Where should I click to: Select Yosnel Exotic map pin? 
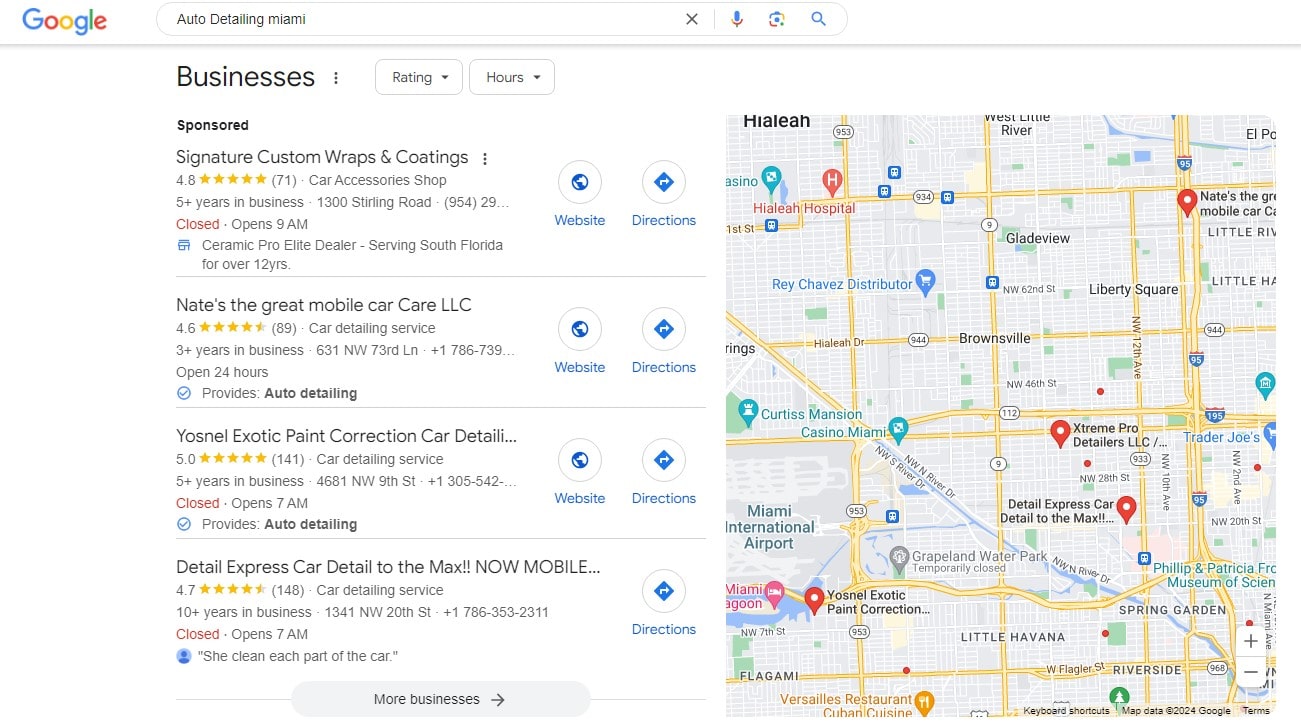pos(814,601)
